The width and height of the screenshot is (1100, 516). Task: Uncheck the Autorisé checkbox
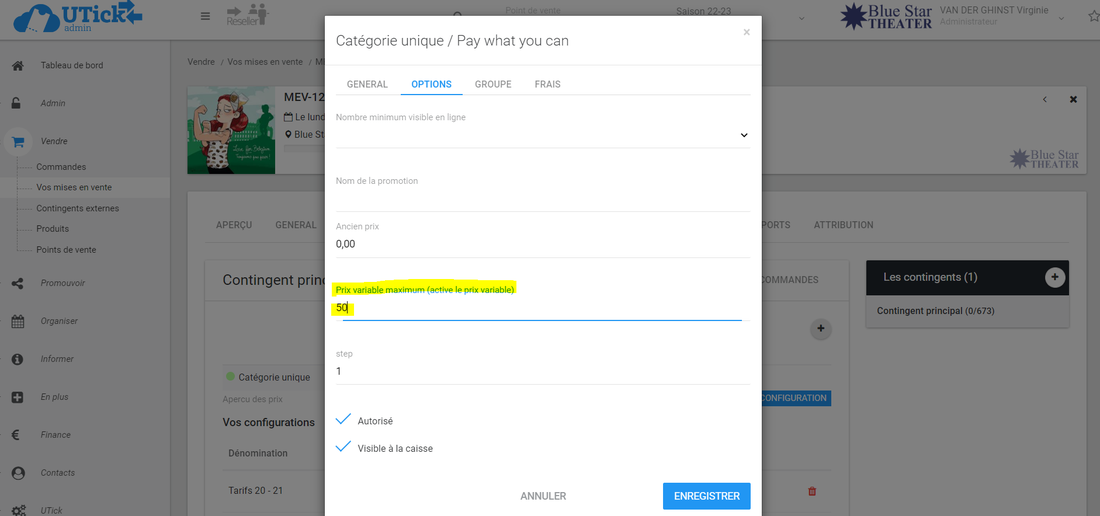(x=344, y=420)
